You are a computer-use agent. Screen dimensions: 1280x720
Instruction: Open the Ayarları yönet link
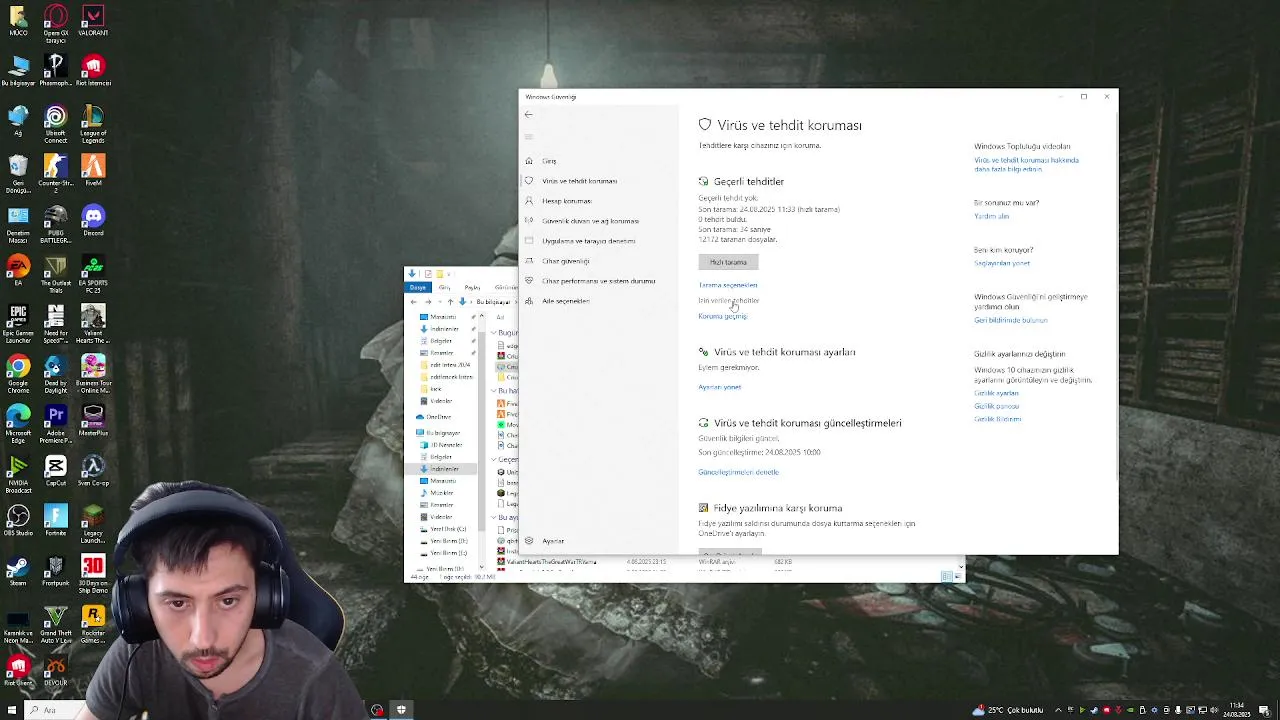720,387
